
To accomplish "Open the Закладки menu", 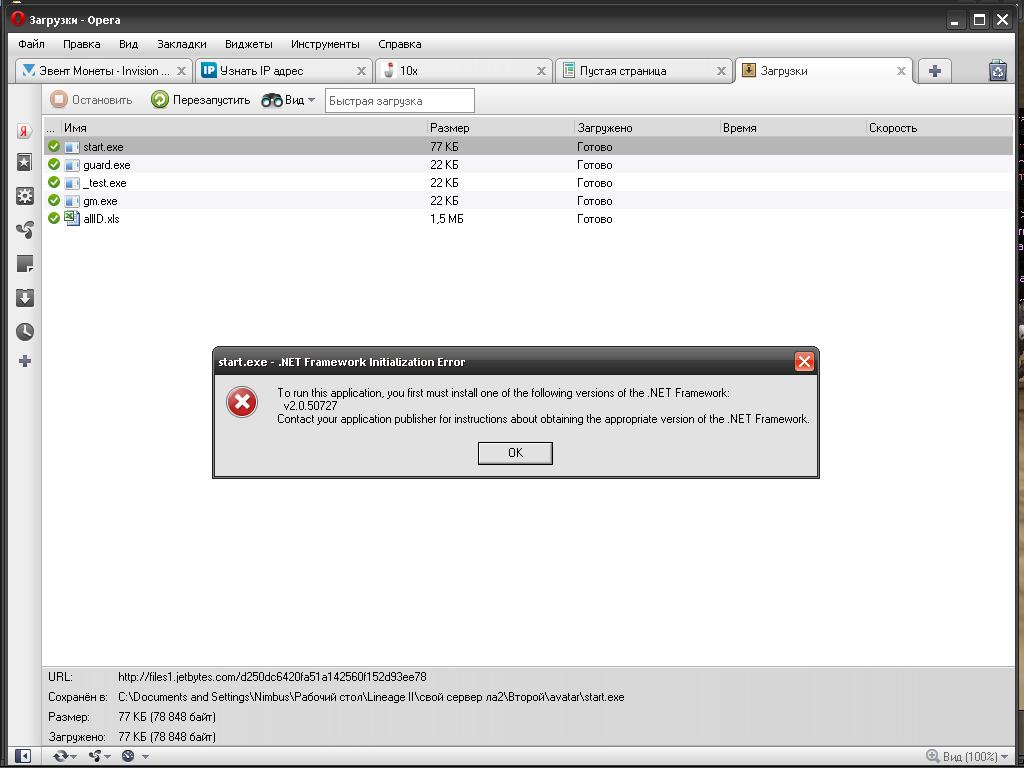I will (x=182, y=44).
